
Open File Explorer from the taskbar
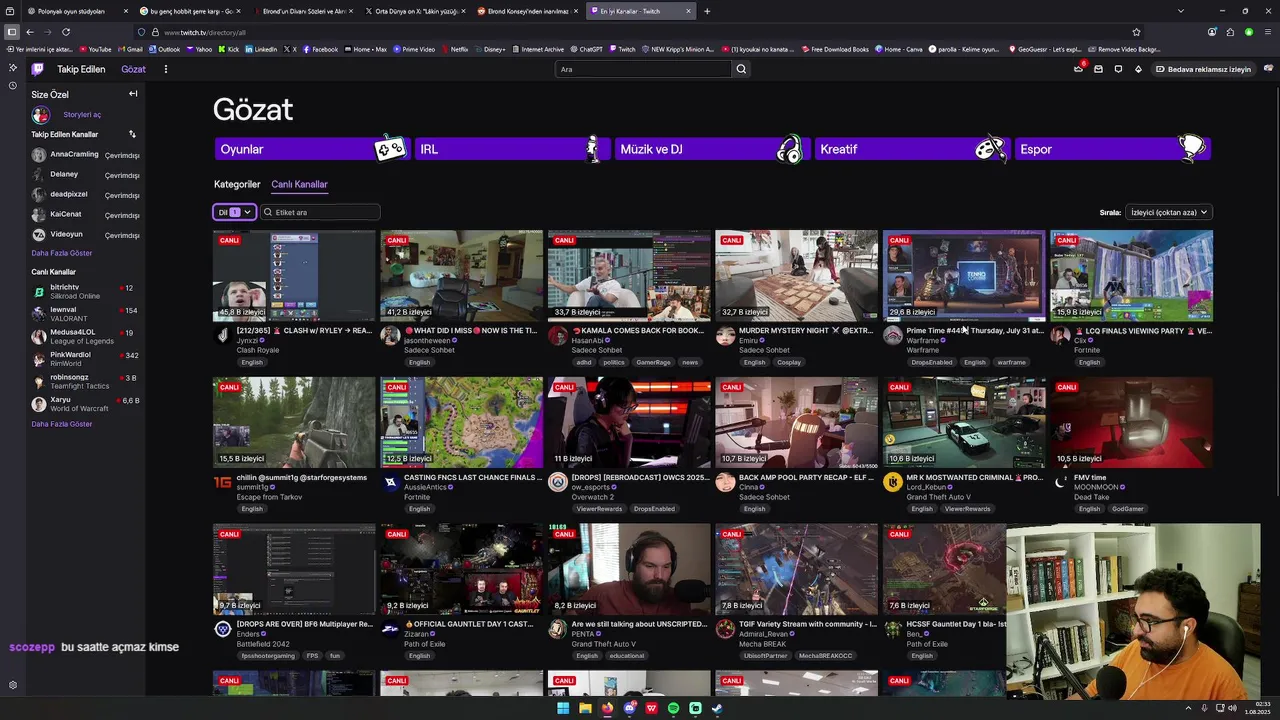tap(585, 708)
